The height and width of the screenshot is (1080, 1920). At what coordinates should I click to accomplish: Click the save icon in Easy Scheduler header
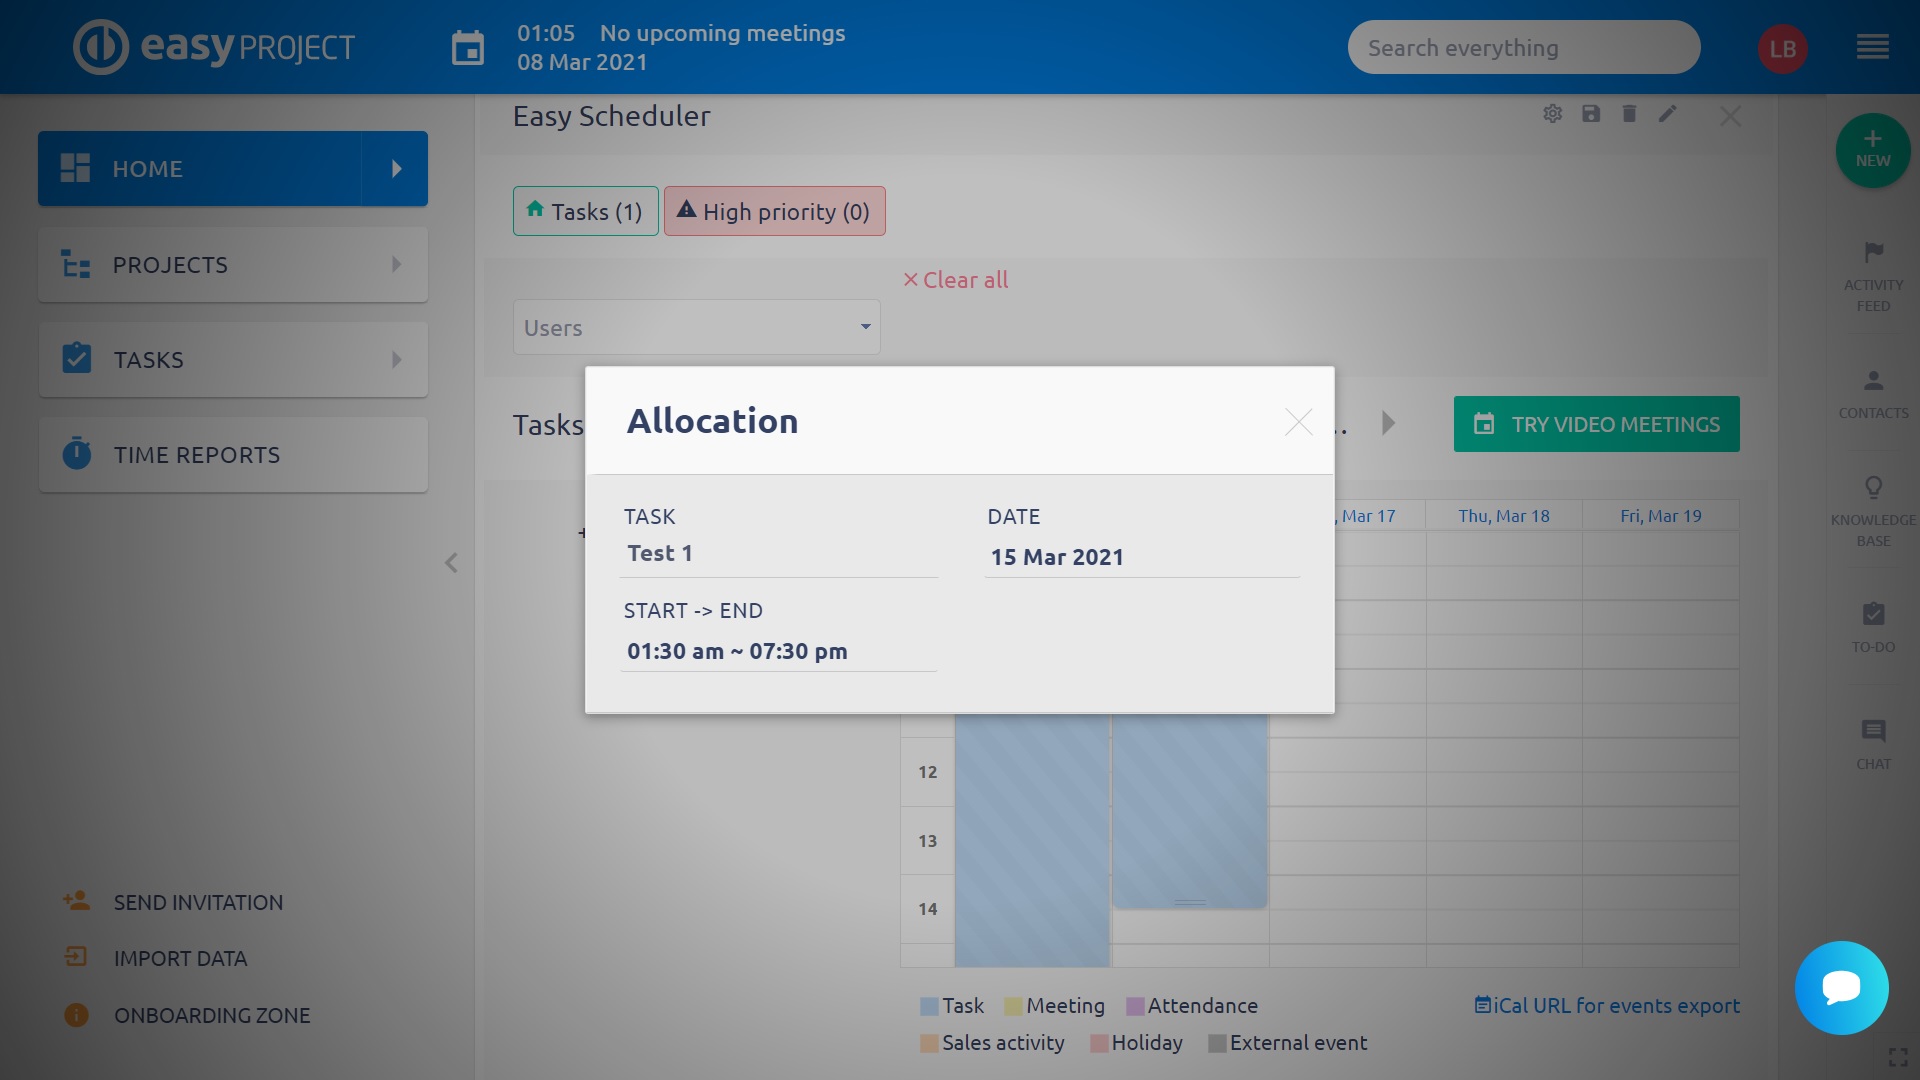1591,114
